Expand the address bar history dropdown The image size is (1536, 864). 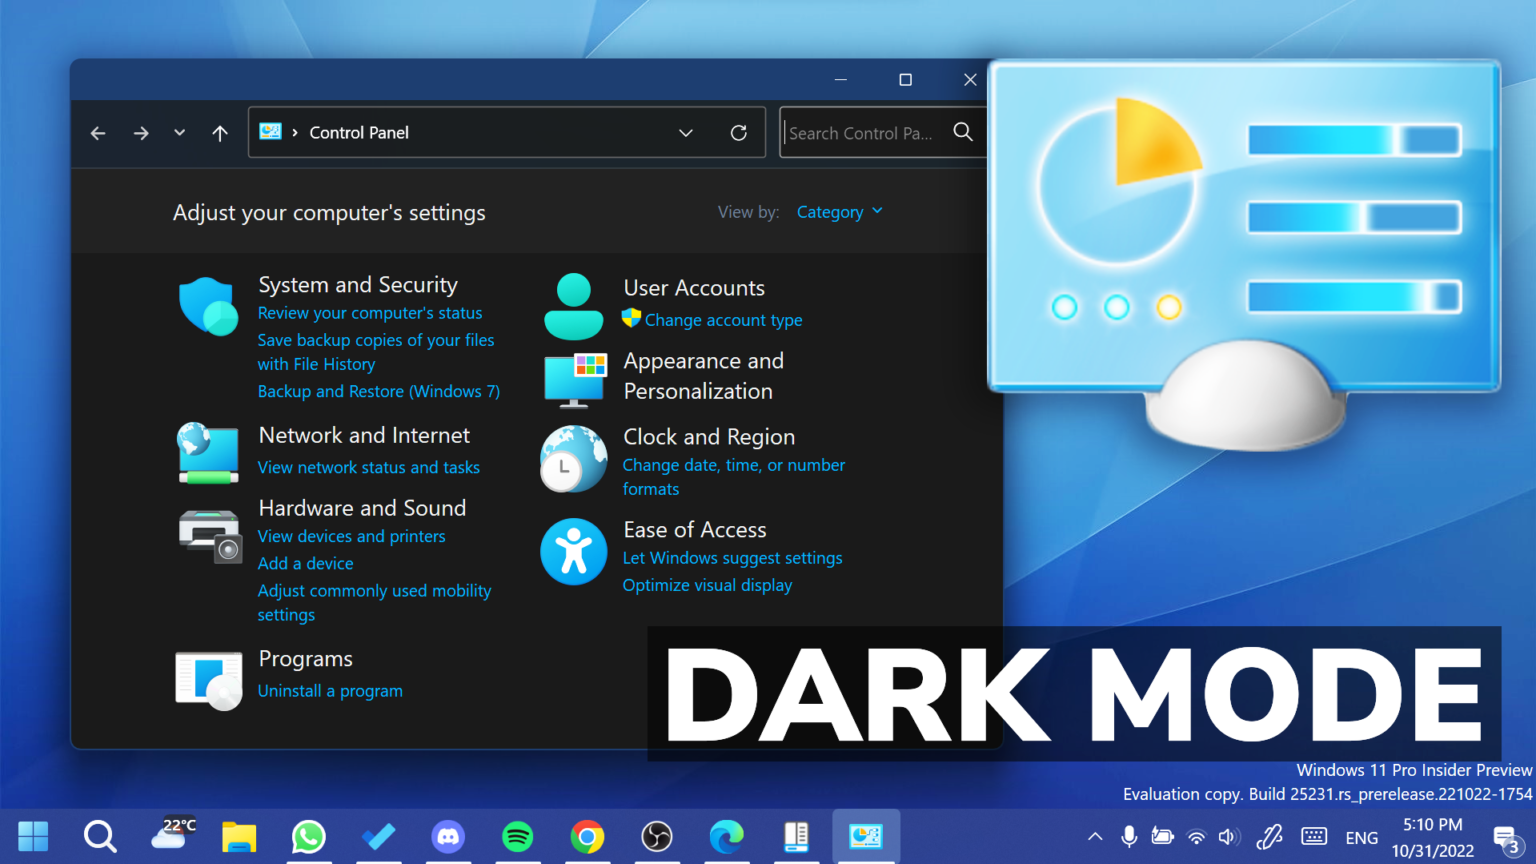click(685, 132)
